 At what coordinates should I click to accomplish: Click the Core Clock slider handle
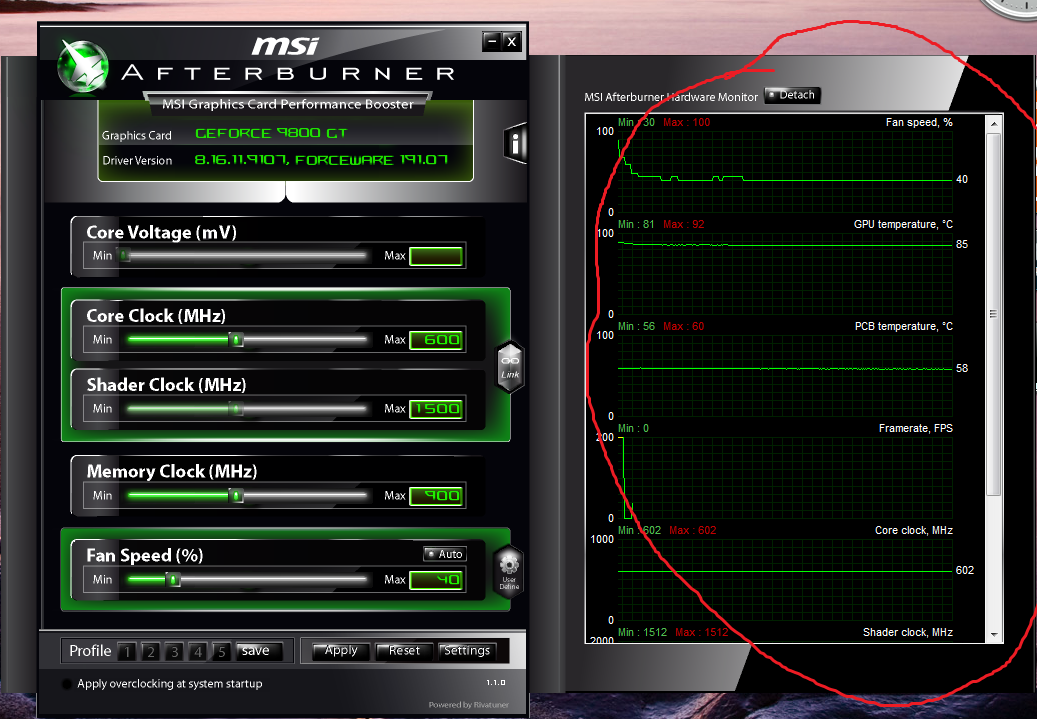236,340
